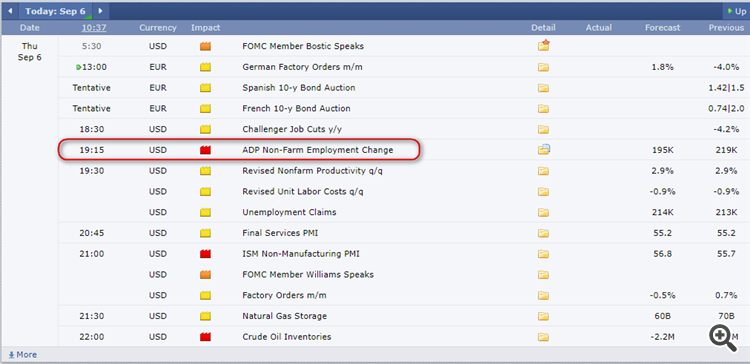Open detail folder for French 10-y Bond Auction
750x364 pixels.
[543, 109]
